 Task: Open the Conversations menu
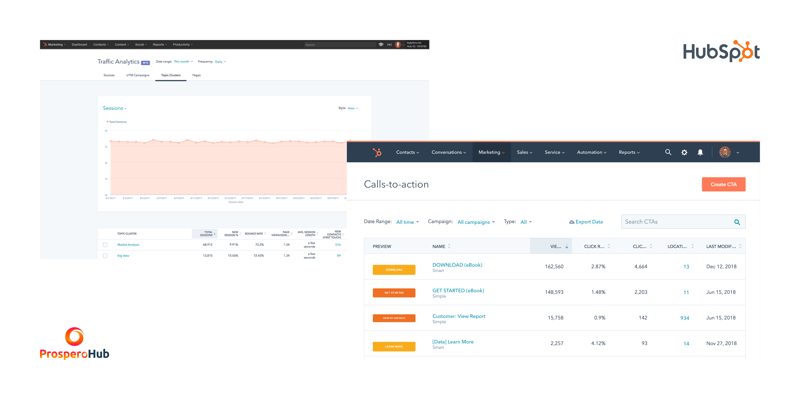tap(448, 153)
